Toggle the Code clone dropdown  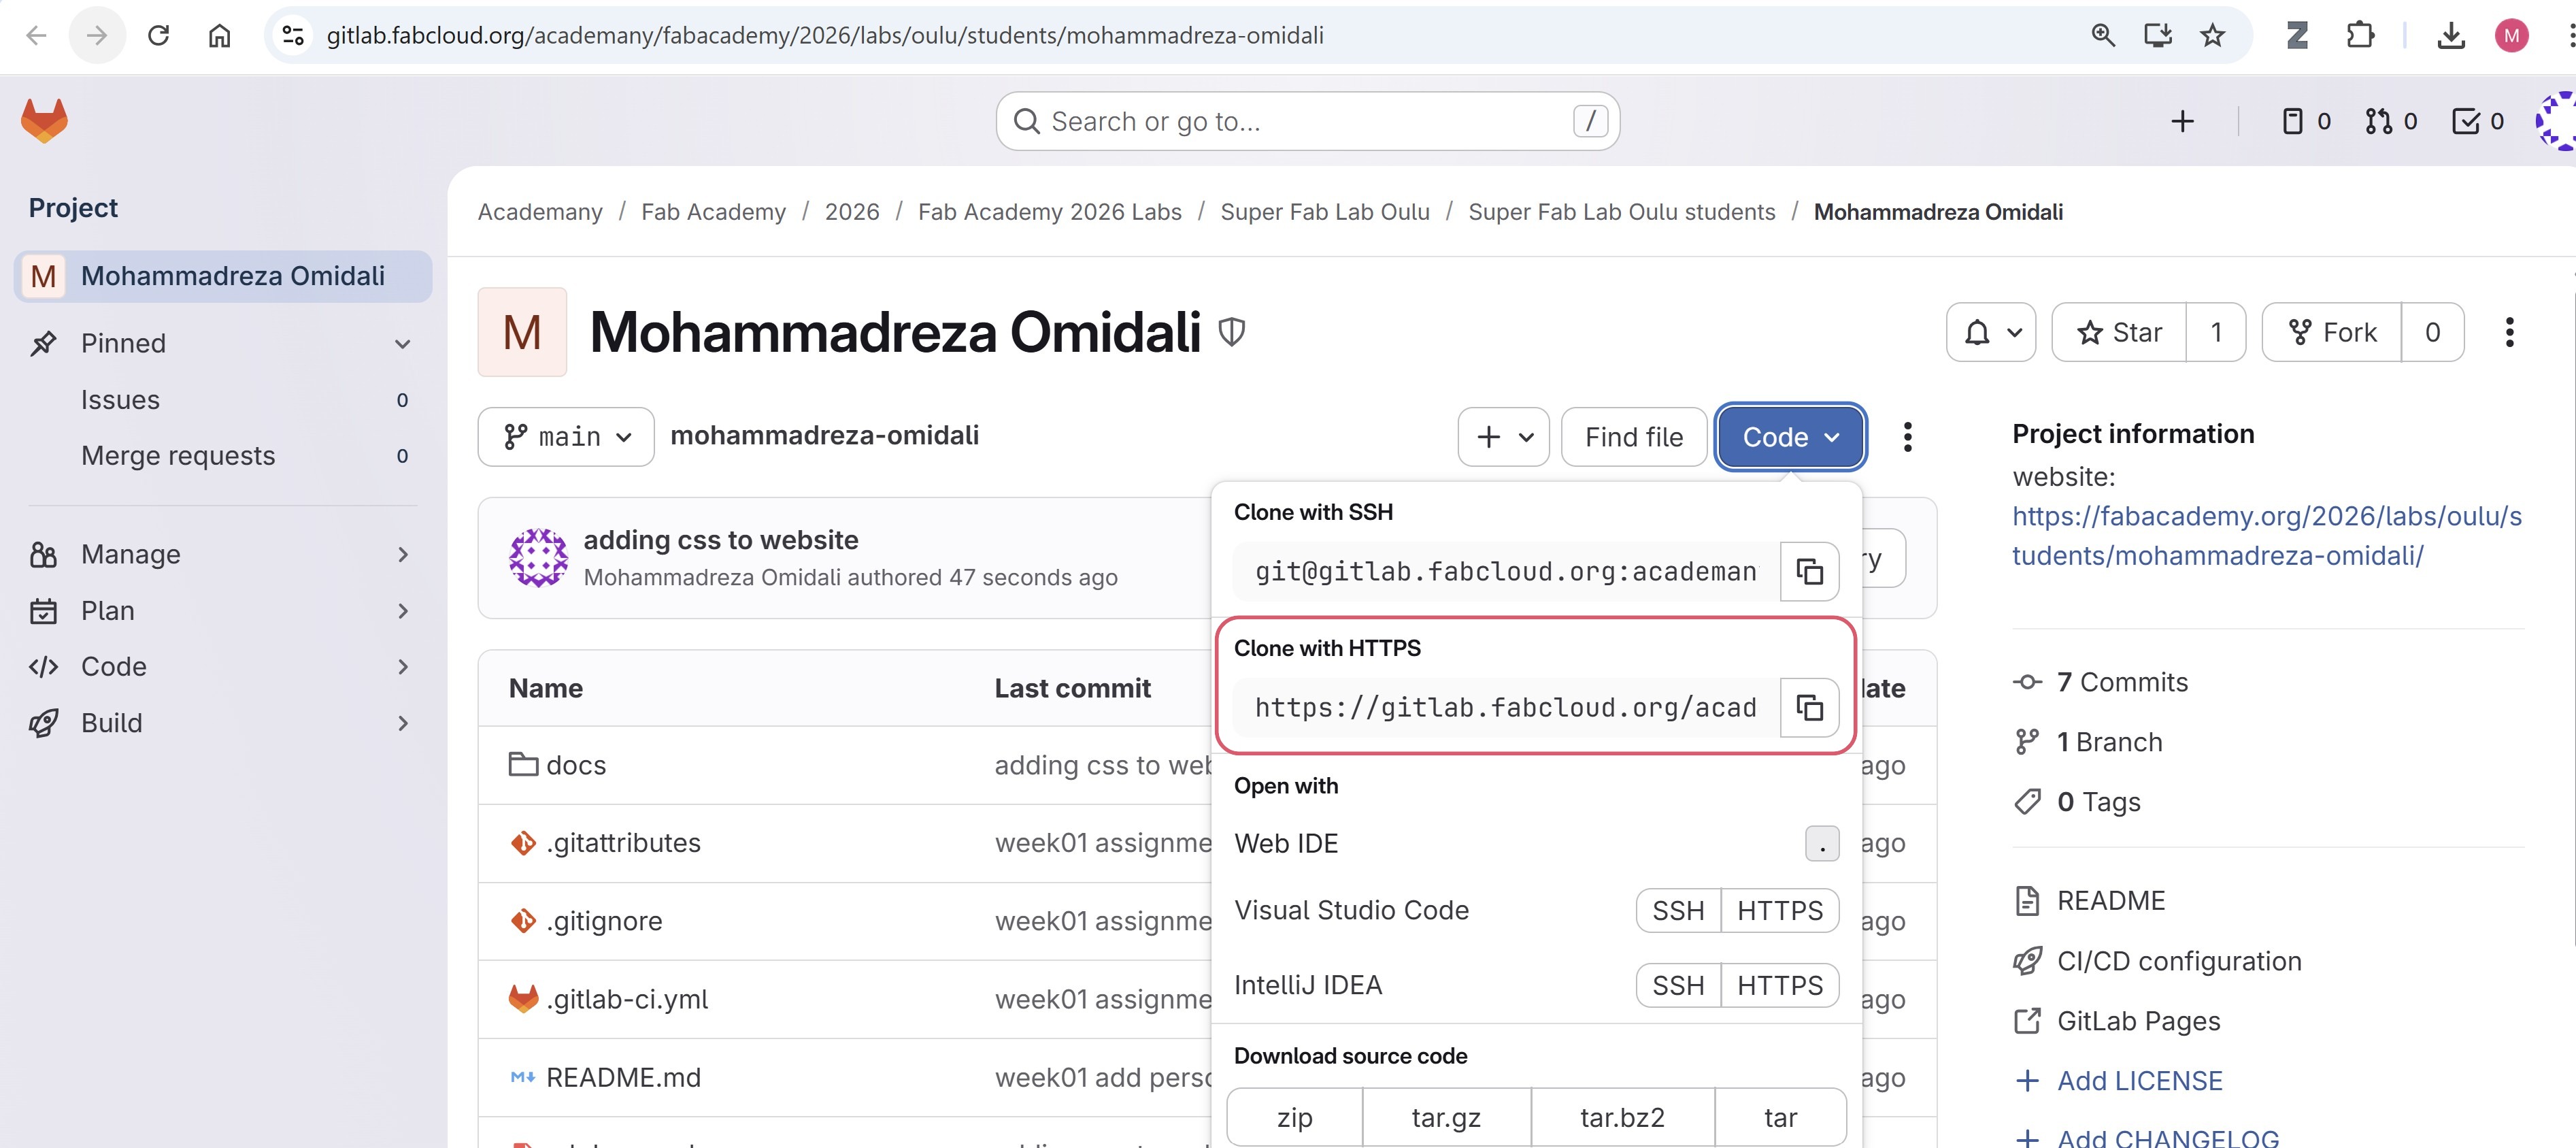click(1790, 437)
